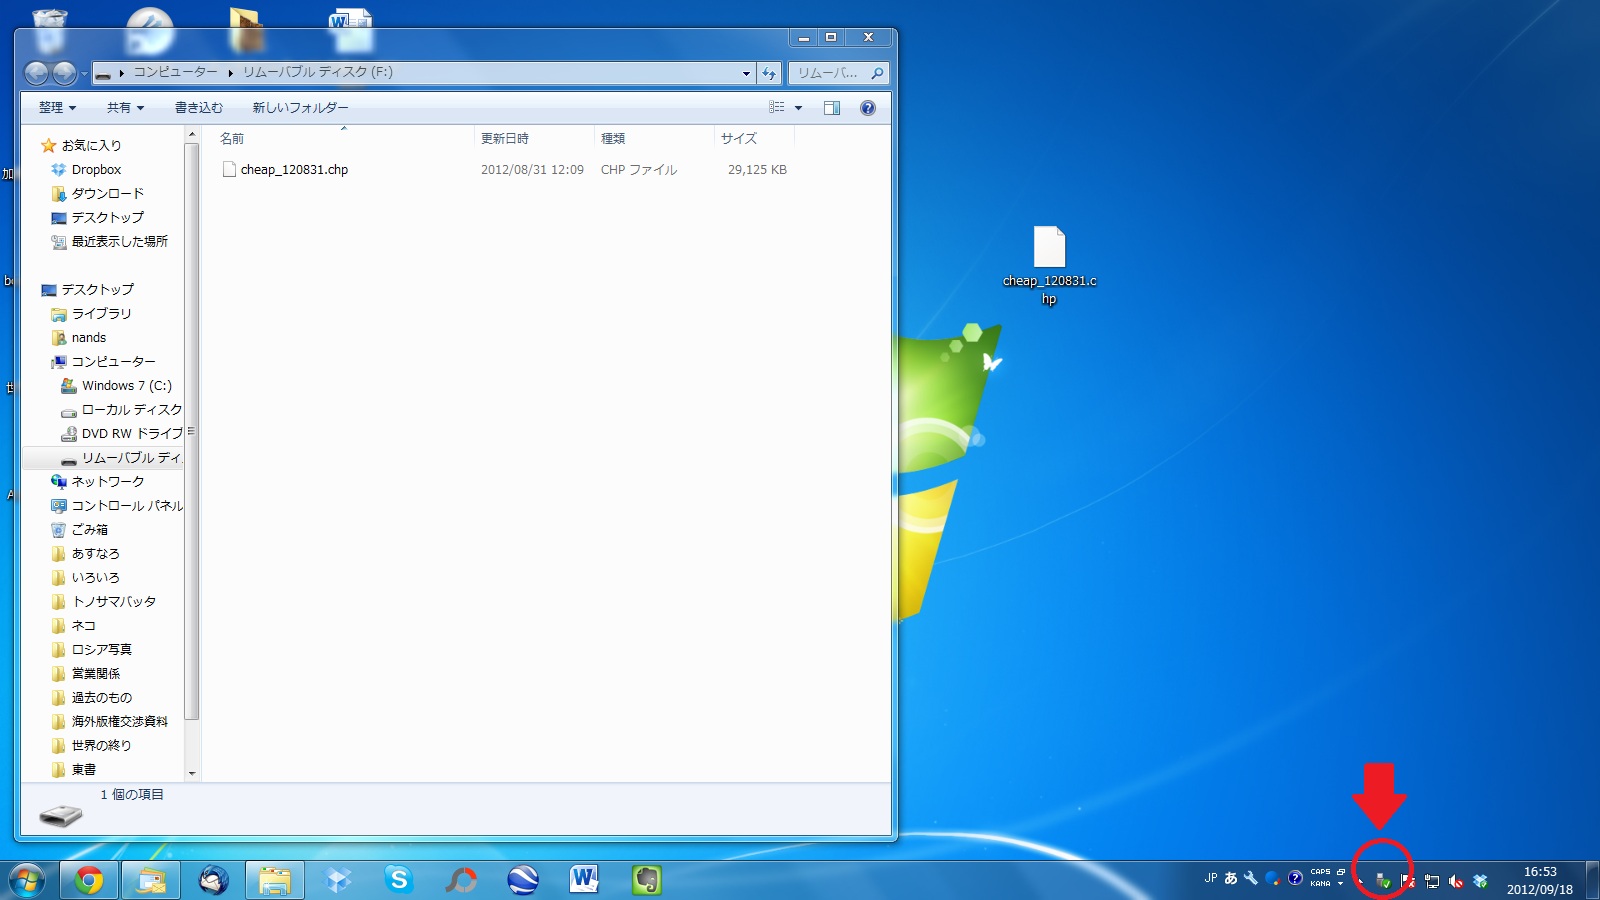The width and height of the screenshot is (1600, 900).
Task: Click the Safely Remove Hardware tray icon
Action: point(1384,881)
